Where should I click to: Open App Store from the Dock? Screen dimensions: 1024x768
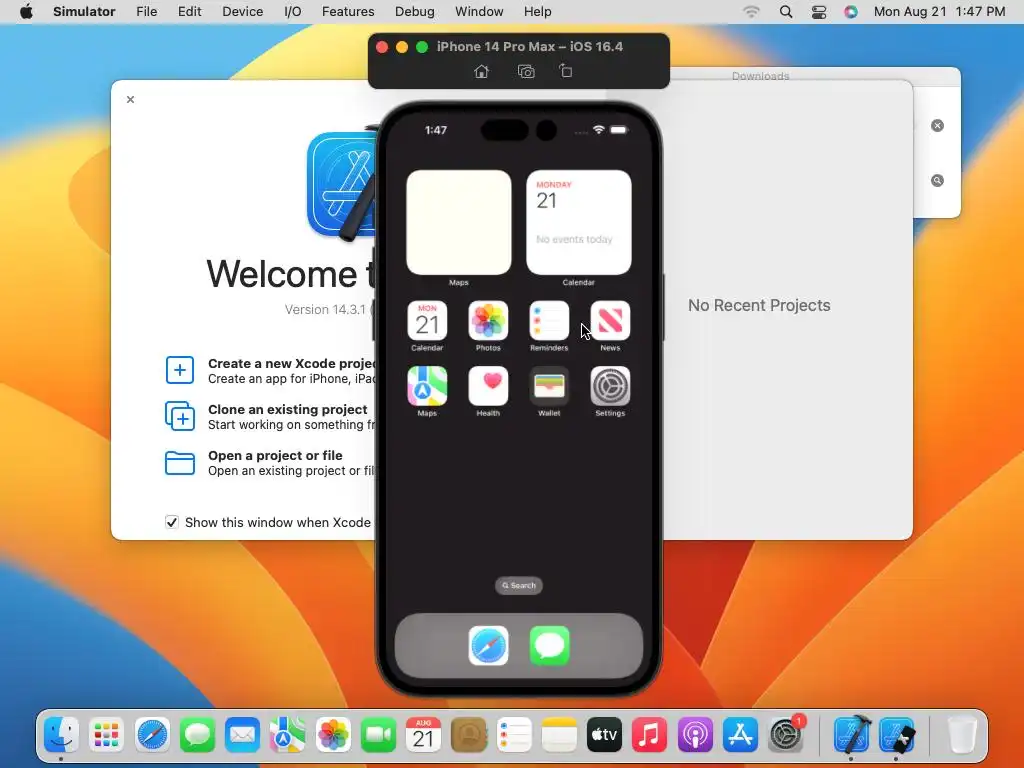pyautogui.click(x=740, y=735)
